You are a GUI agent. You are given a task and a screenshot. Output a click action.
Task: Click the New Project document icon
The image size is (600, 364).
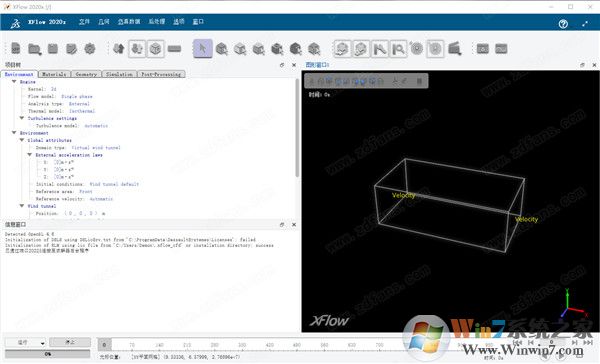pos(16,49)
